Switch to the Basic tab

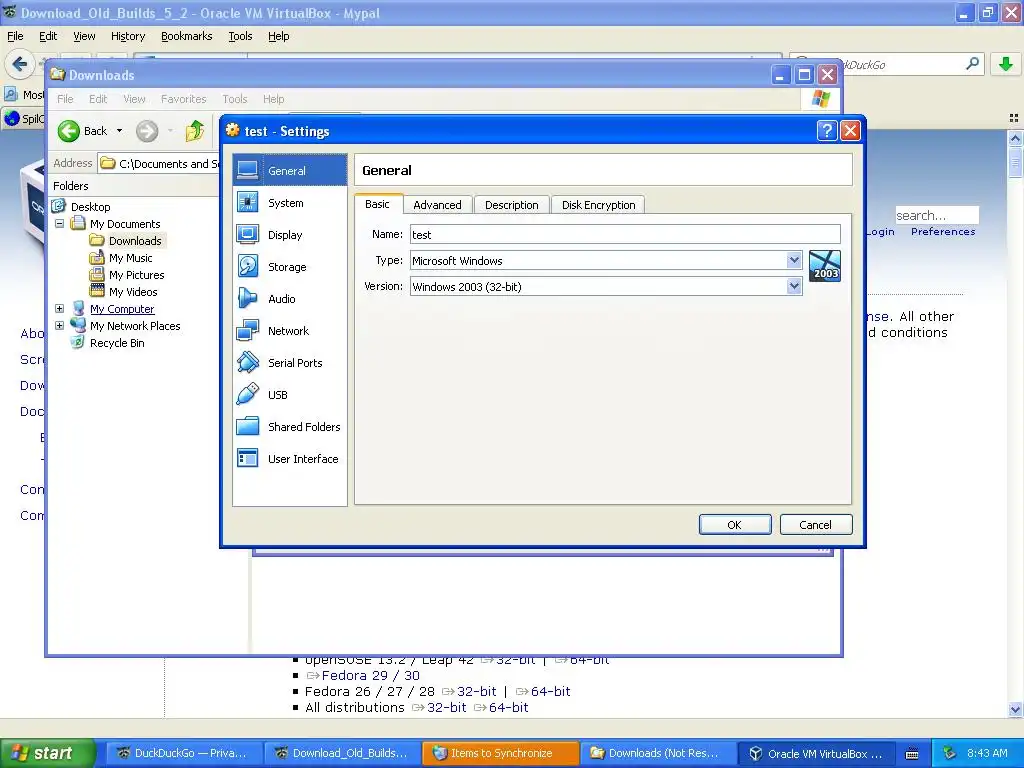[x=377, y=204]
